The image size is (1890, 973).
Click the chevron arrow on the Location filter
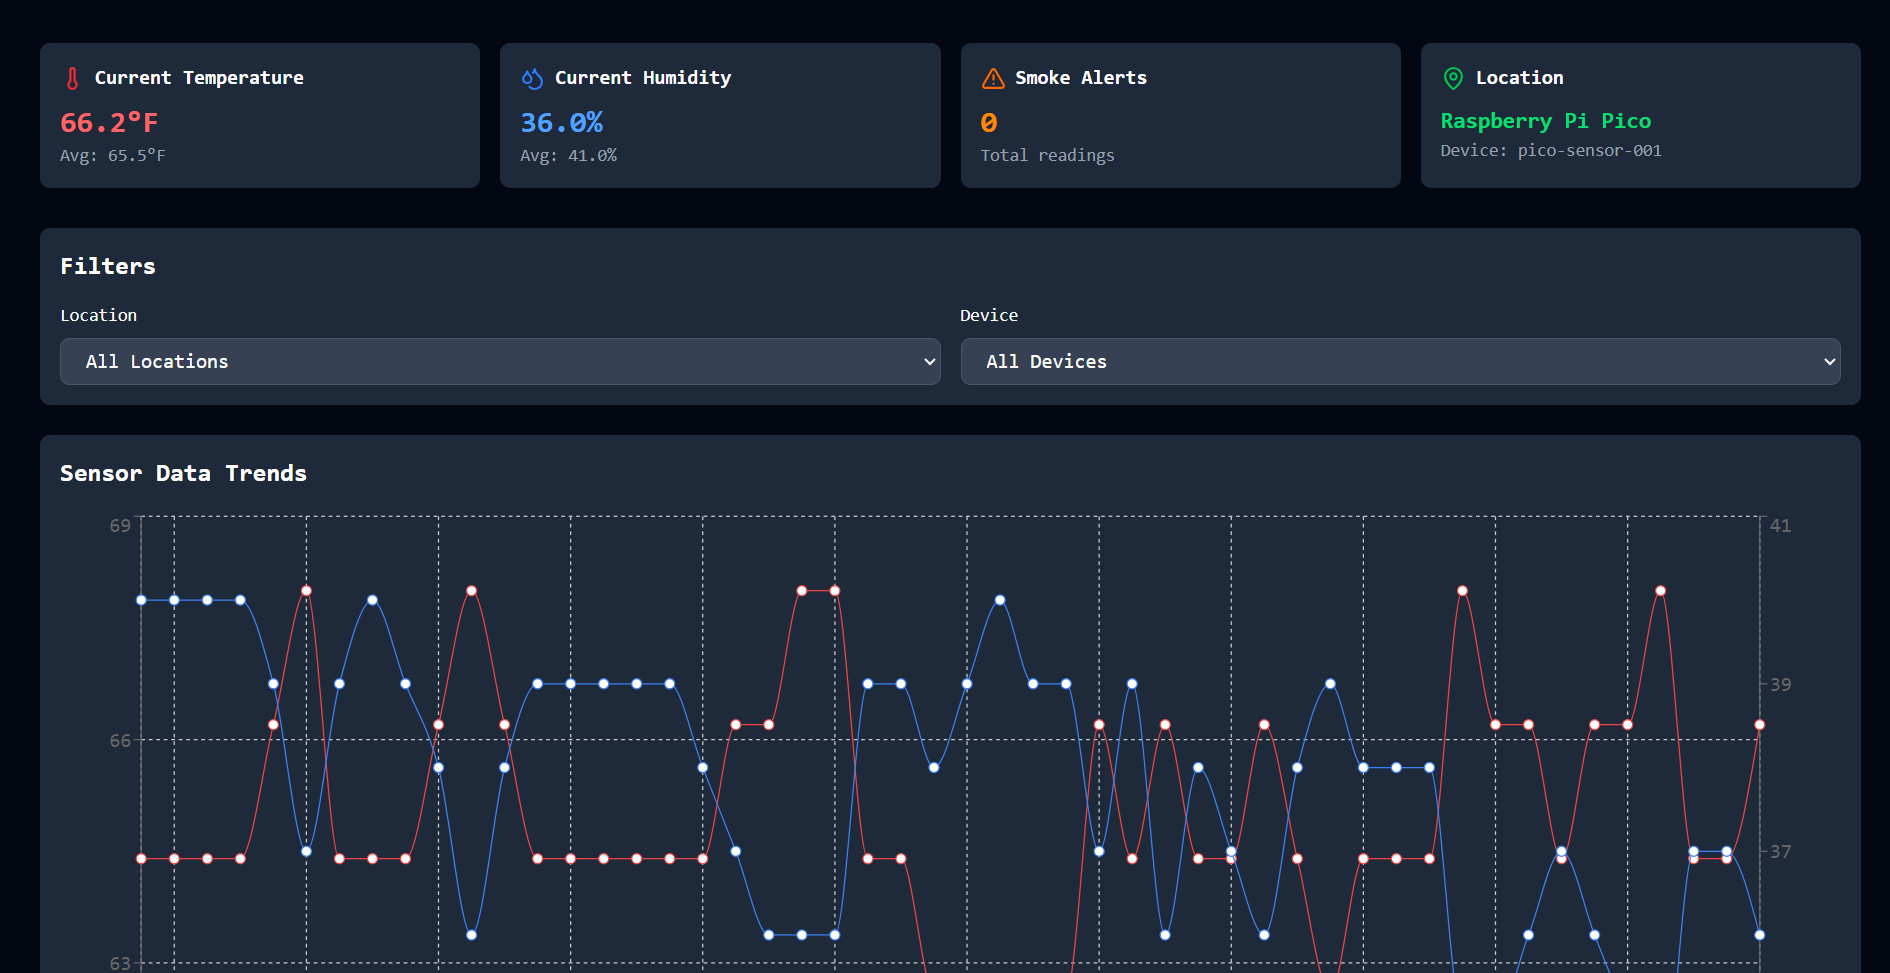coord(928,361)
